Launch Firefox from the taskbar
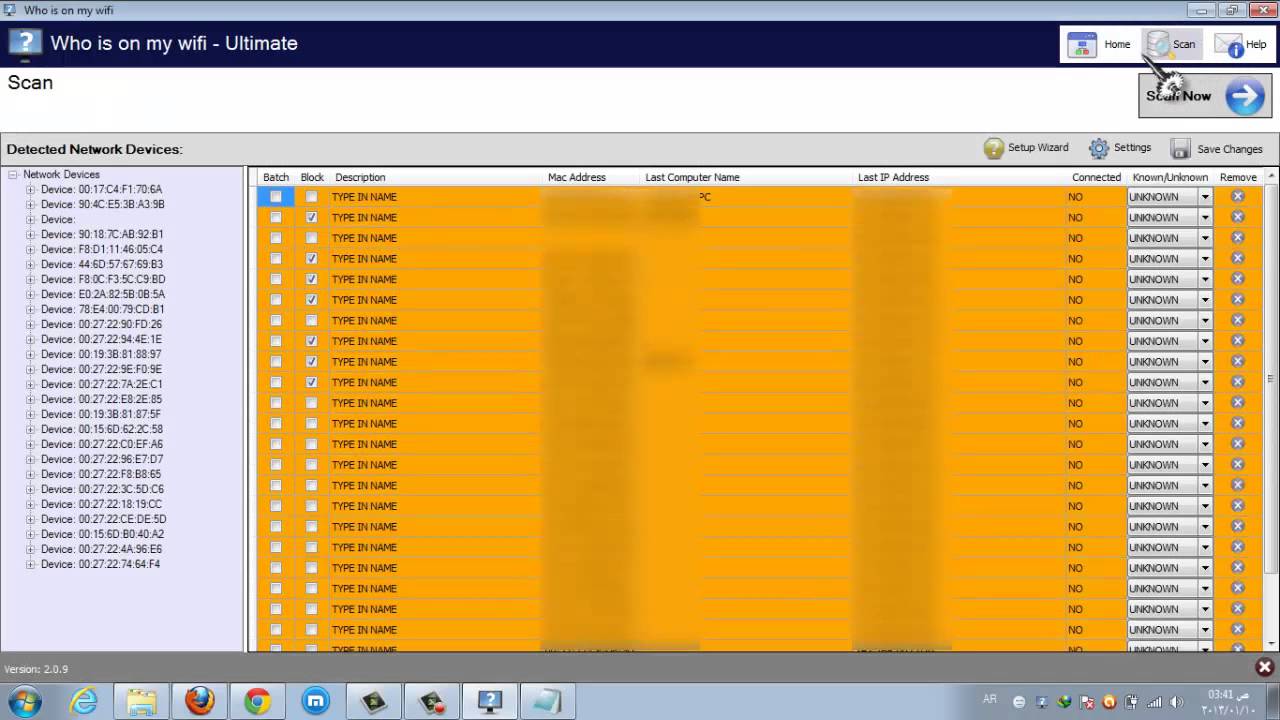Image resolution: width=1280 pixels, height=720 pixels. coord(200,702)
